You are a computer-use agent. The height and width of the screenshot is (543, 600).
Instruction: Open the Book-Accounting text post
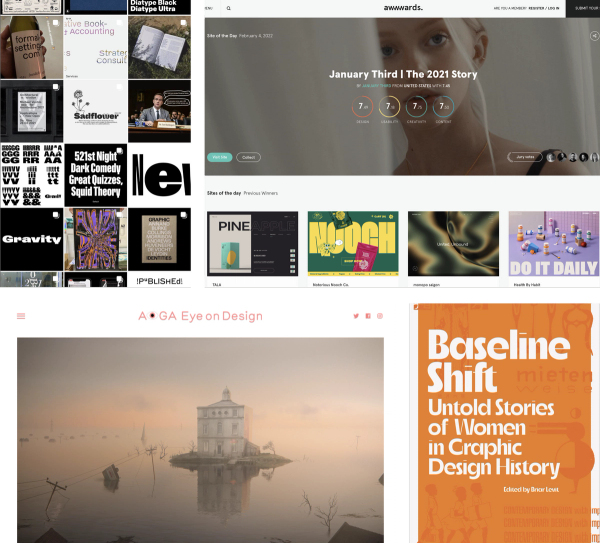click(x=96, y=47)
